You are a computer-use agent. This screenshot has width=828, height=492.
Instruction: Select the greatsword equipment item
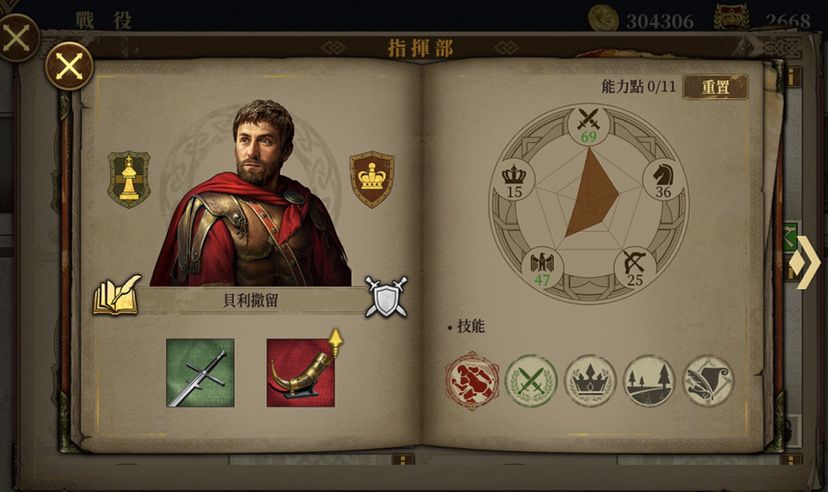pyautogui.click(x=200, y=373)
